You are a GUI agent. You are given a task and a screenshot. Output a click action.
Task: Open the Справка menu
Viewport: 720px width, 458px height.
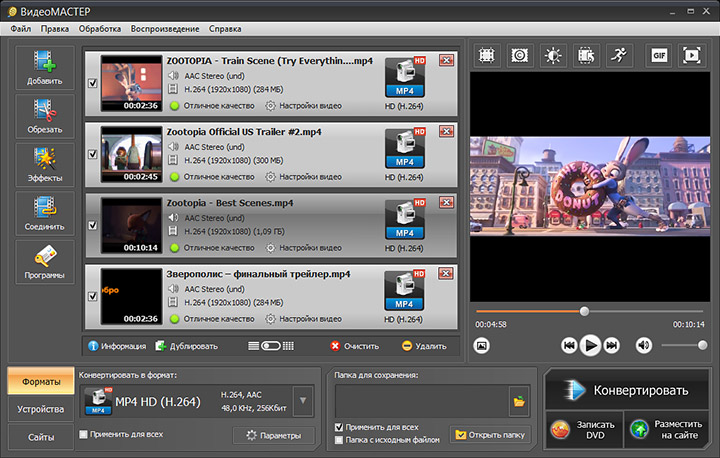pos(225,29)
